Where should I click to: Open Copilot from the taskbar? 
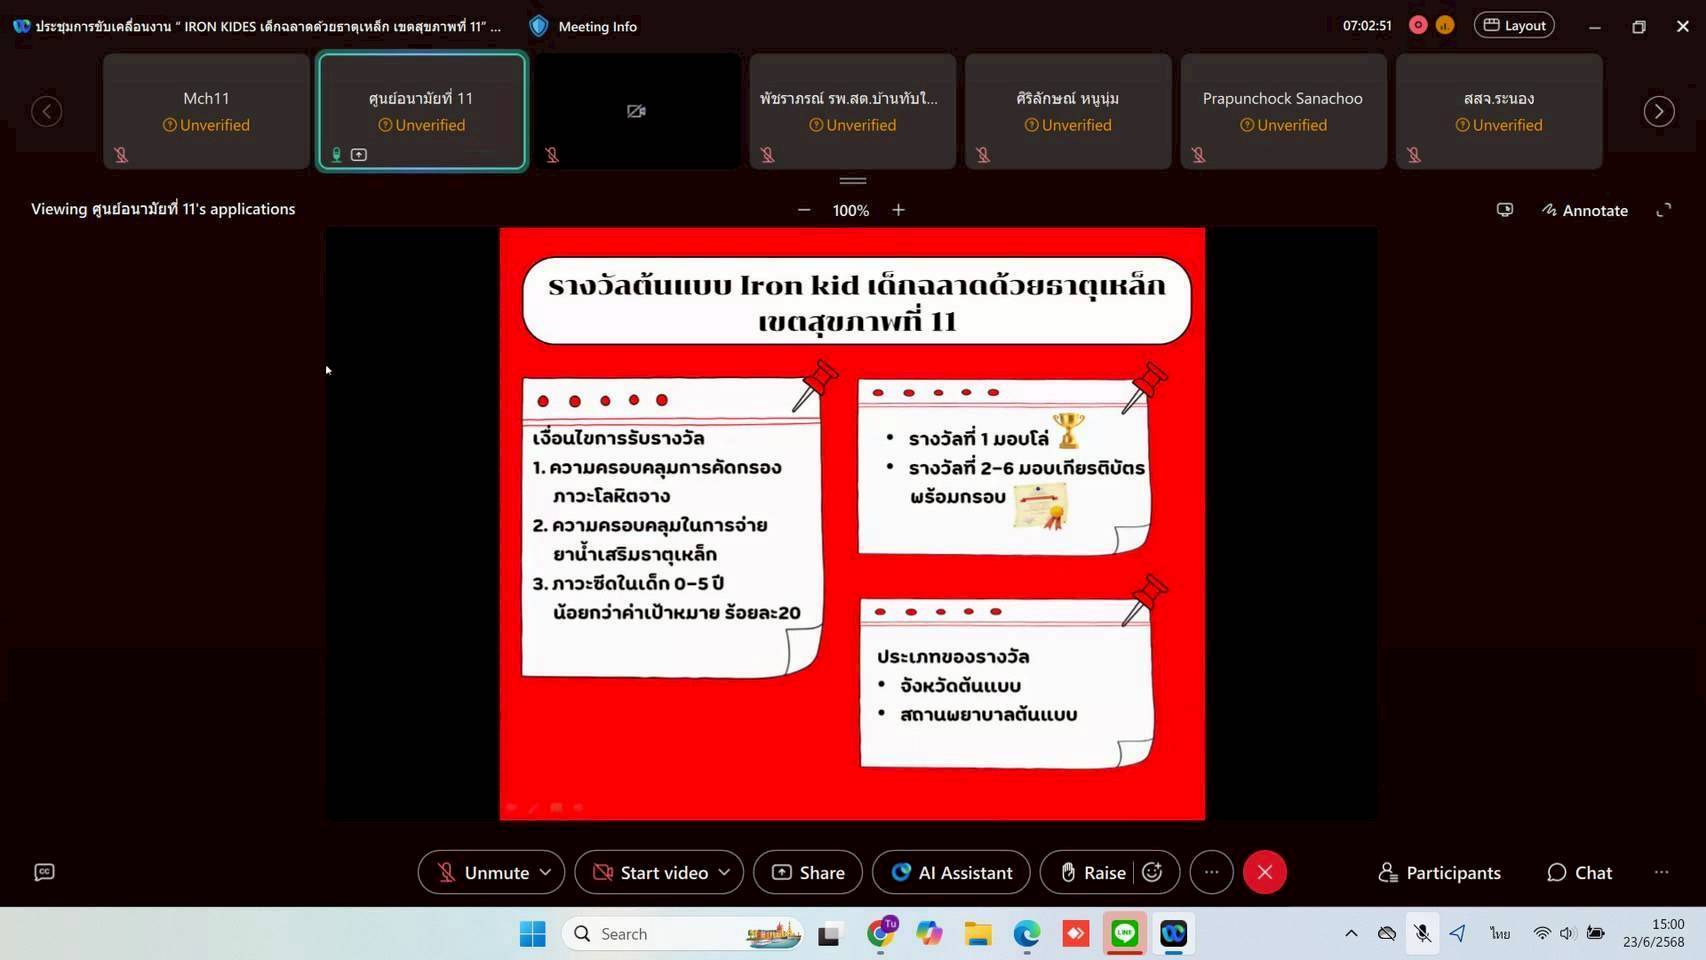tap(929, 934)
